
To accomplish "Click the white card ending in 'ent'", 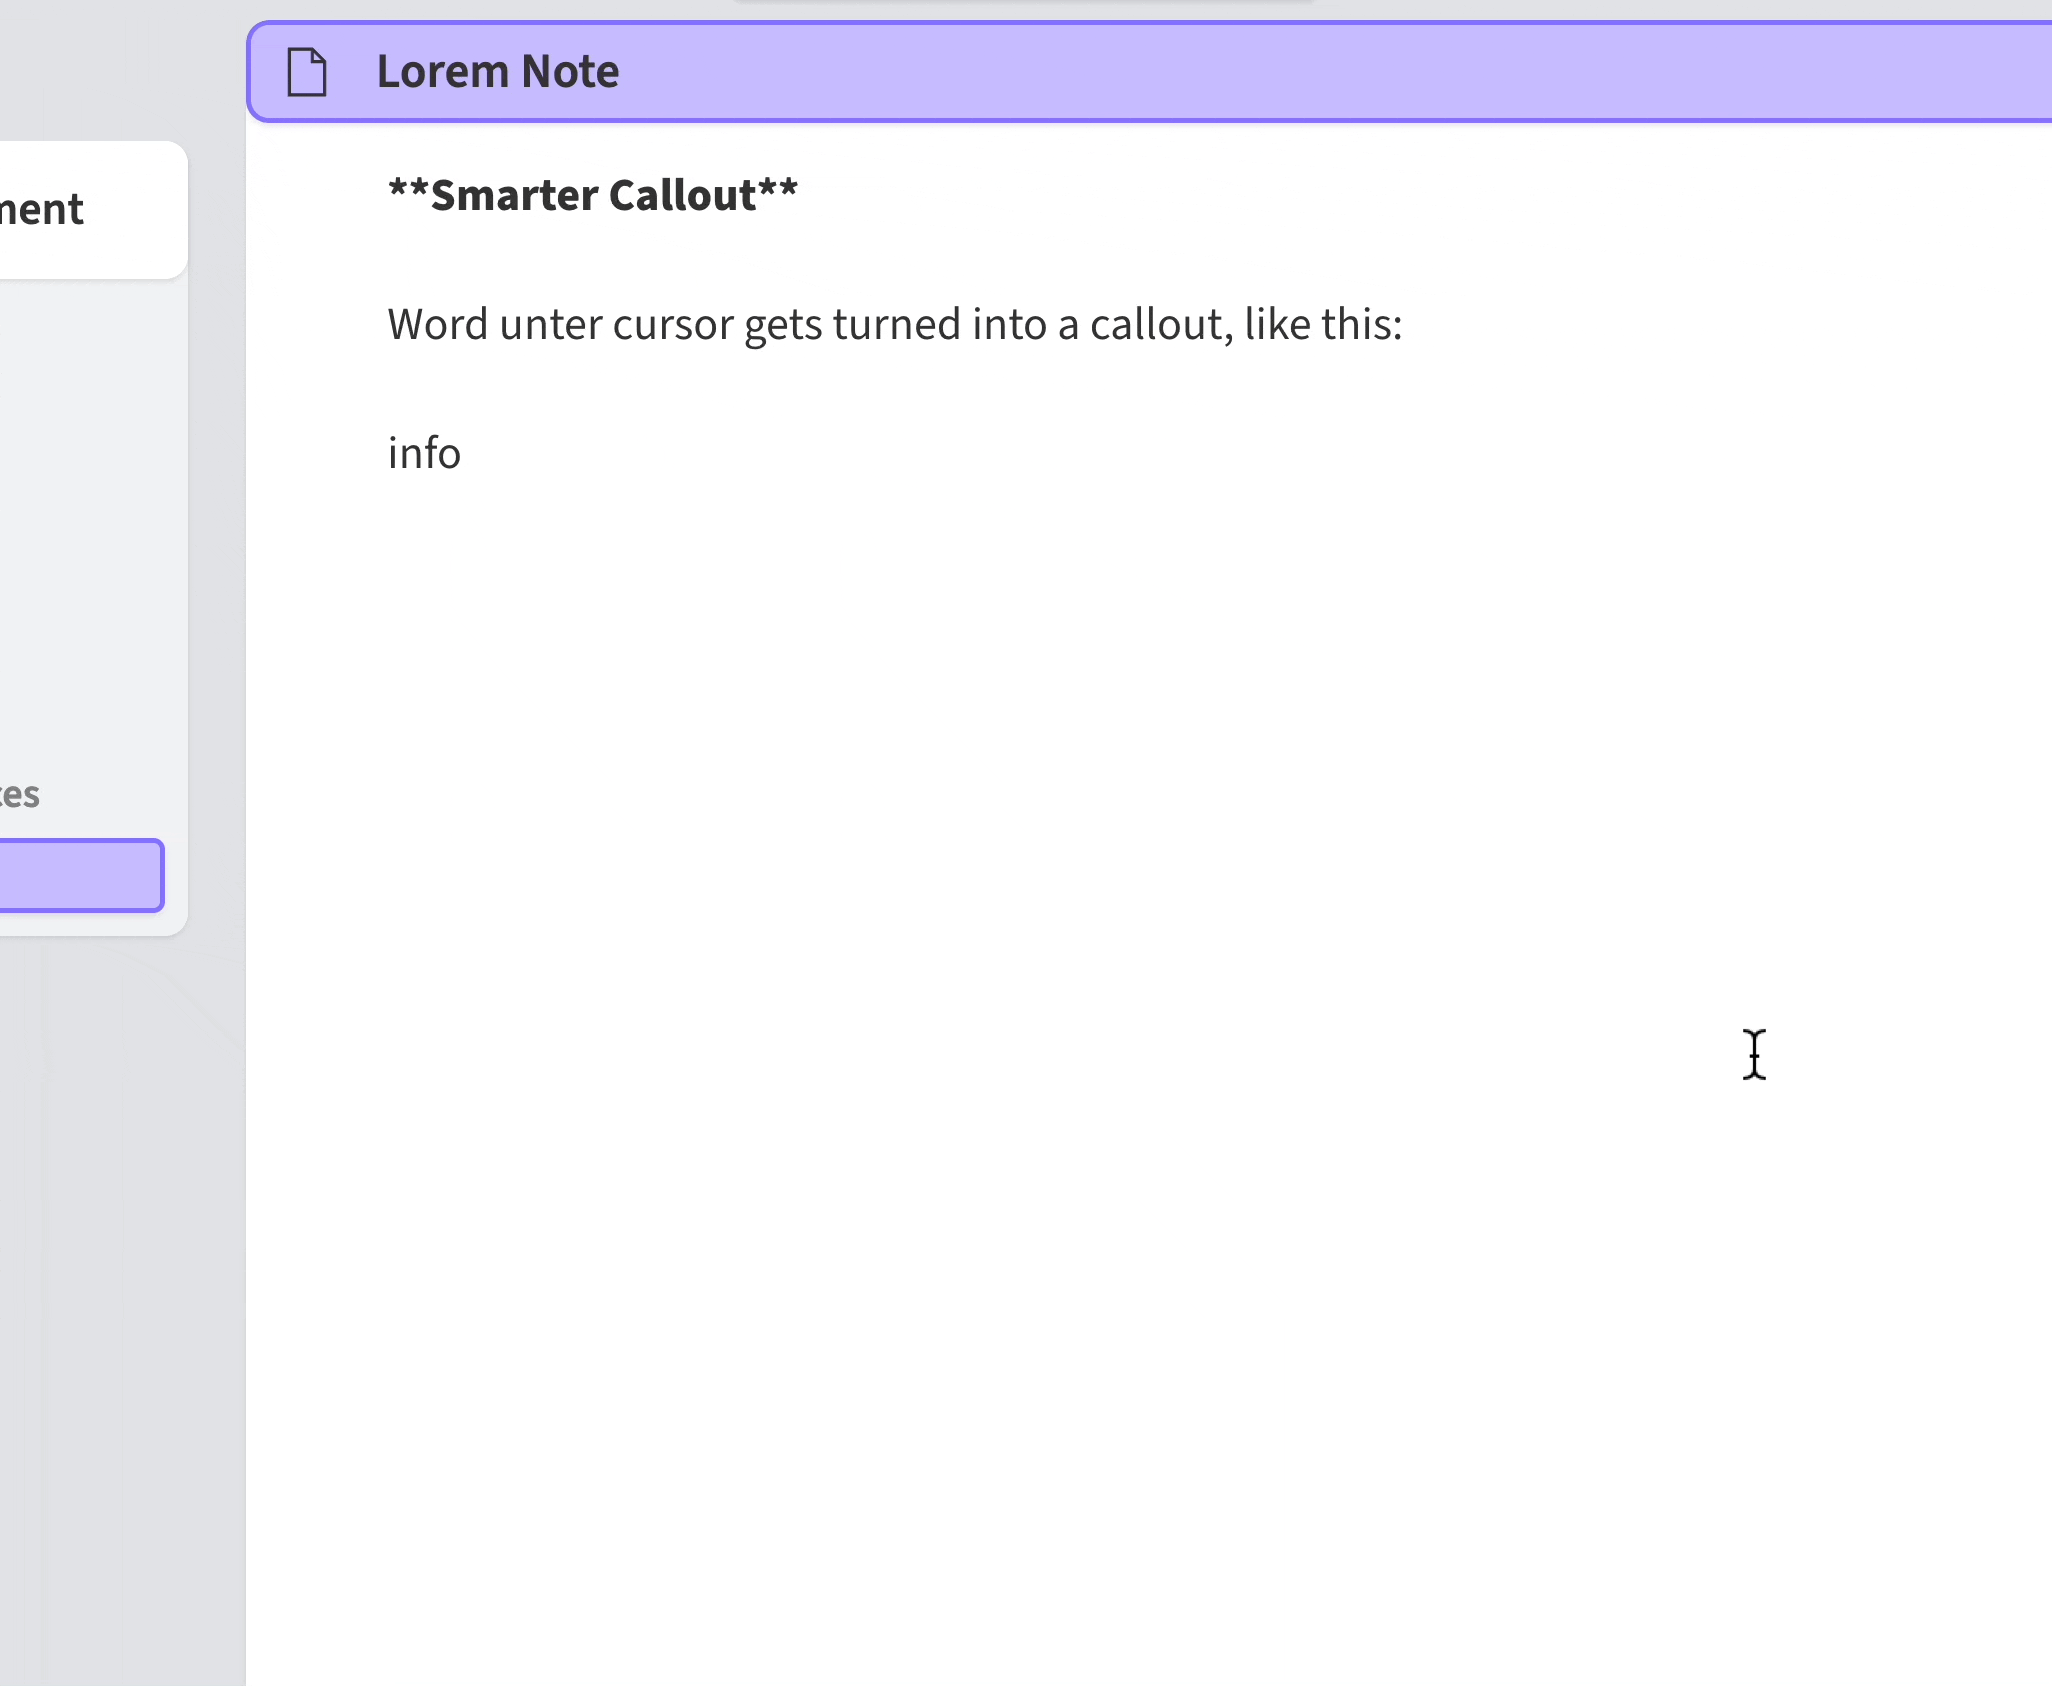I will click(90, 210).
